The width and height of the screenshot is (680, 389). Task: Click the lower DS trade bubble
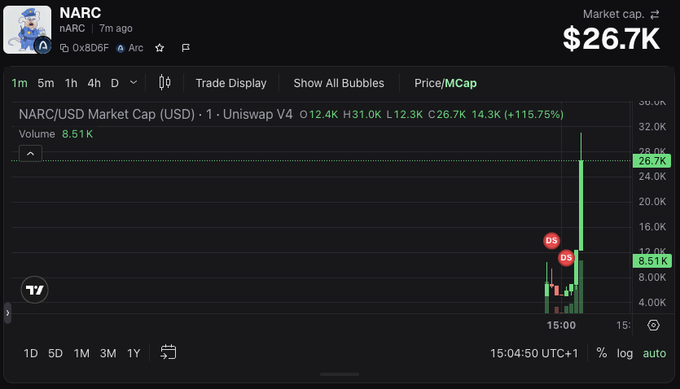tap(566, 258)
